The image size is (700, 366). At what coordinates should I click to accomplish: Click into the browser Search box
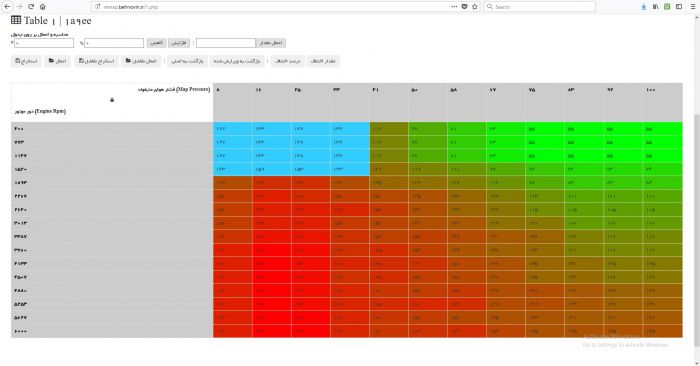click(539, 7)
